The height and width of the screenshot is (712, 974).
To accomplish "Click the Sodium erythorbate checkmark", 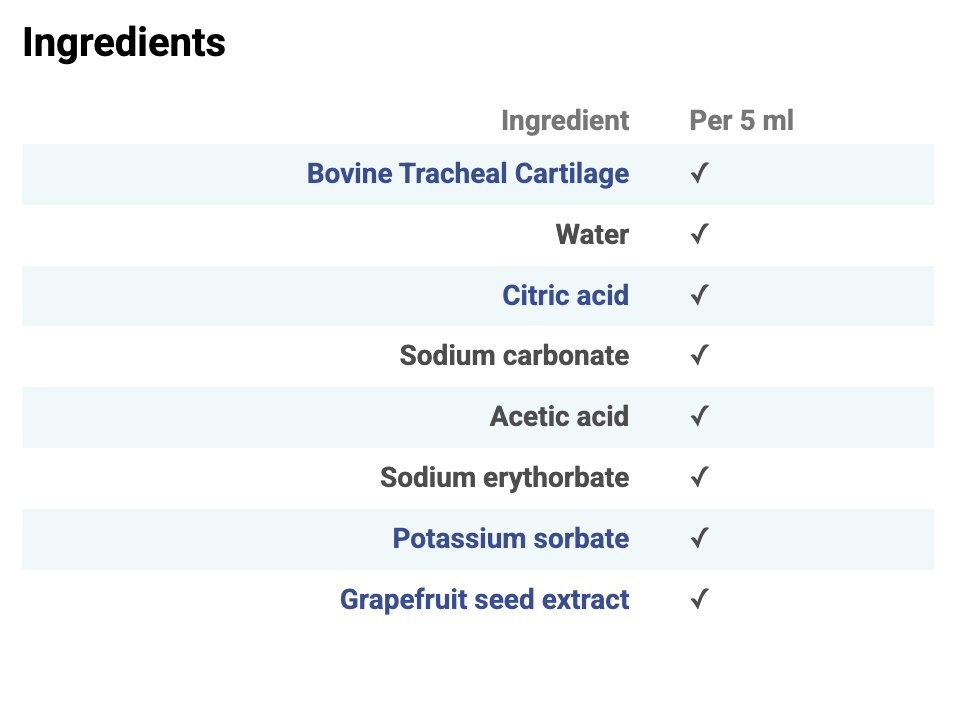I will point(700,478).
